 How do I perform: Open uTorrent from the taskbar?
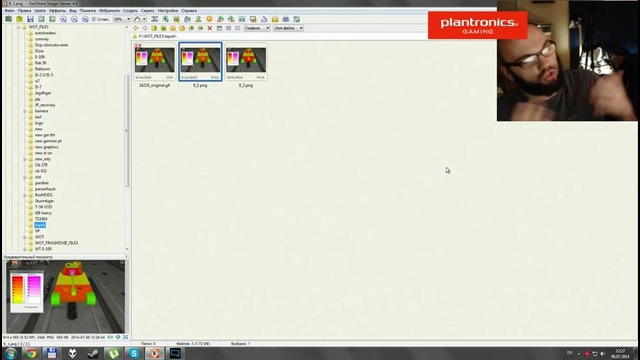[x=113, y=353]
